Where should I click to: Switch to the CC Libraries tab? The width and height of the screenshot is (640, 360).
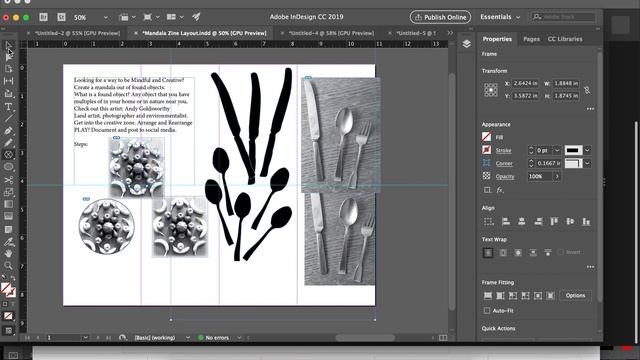click(565, 39)
